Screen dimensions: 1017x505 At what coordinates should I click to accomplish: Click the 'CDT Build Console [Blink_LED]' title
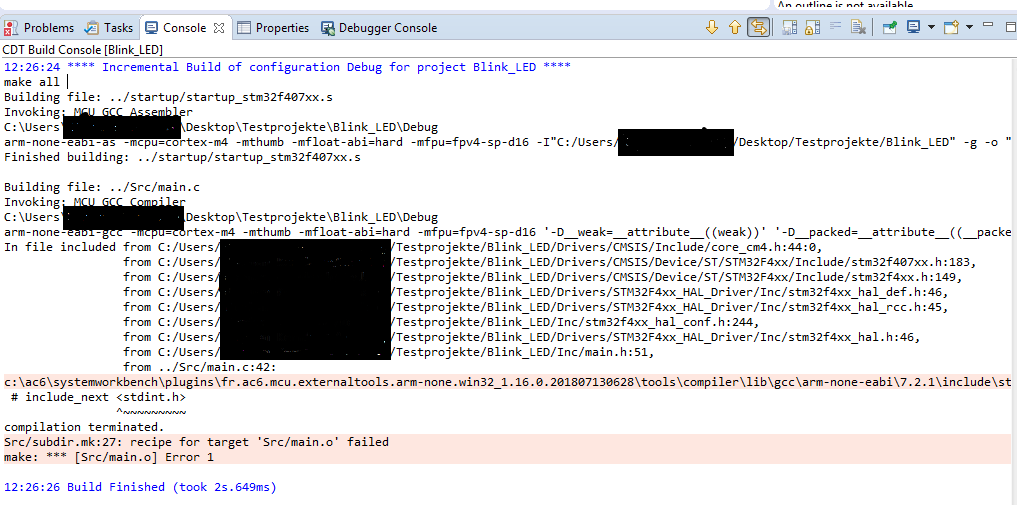[x=82, y=50]
